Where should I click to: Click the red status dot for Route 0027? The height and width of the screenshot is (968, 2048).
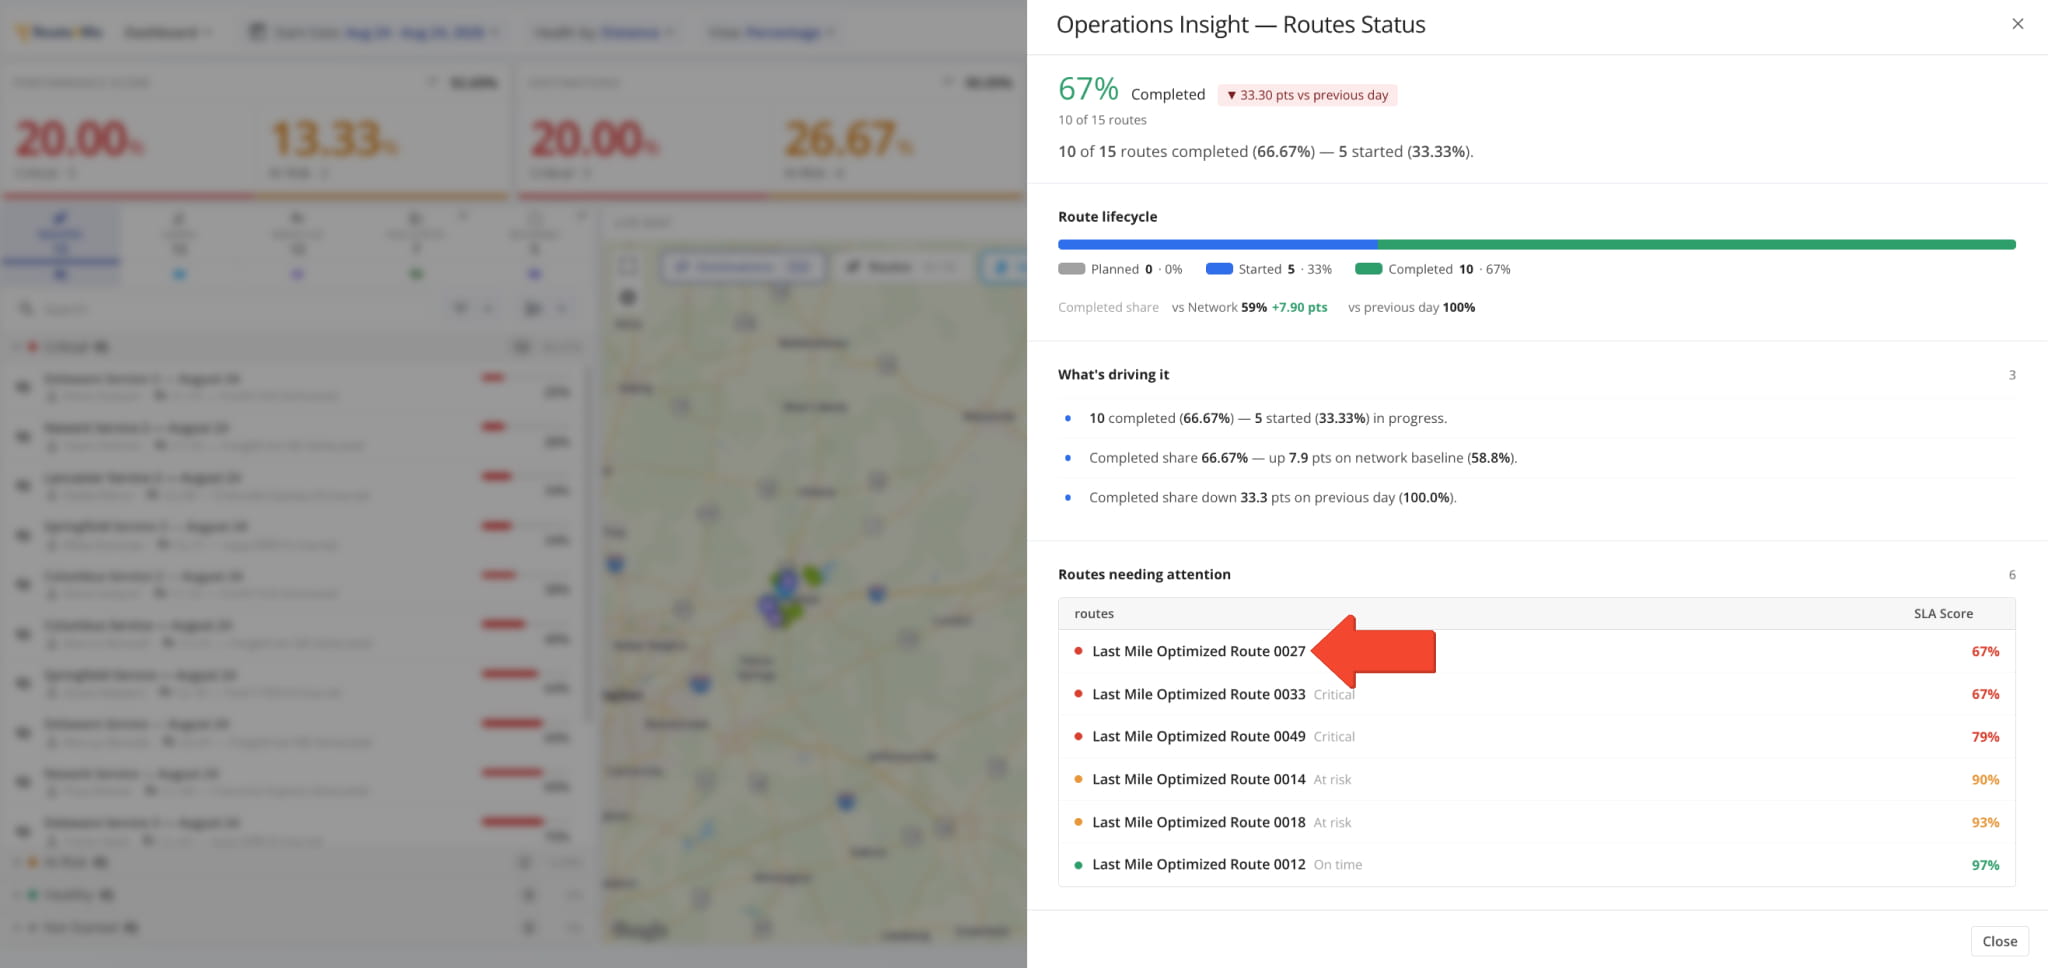(1078, 651)
